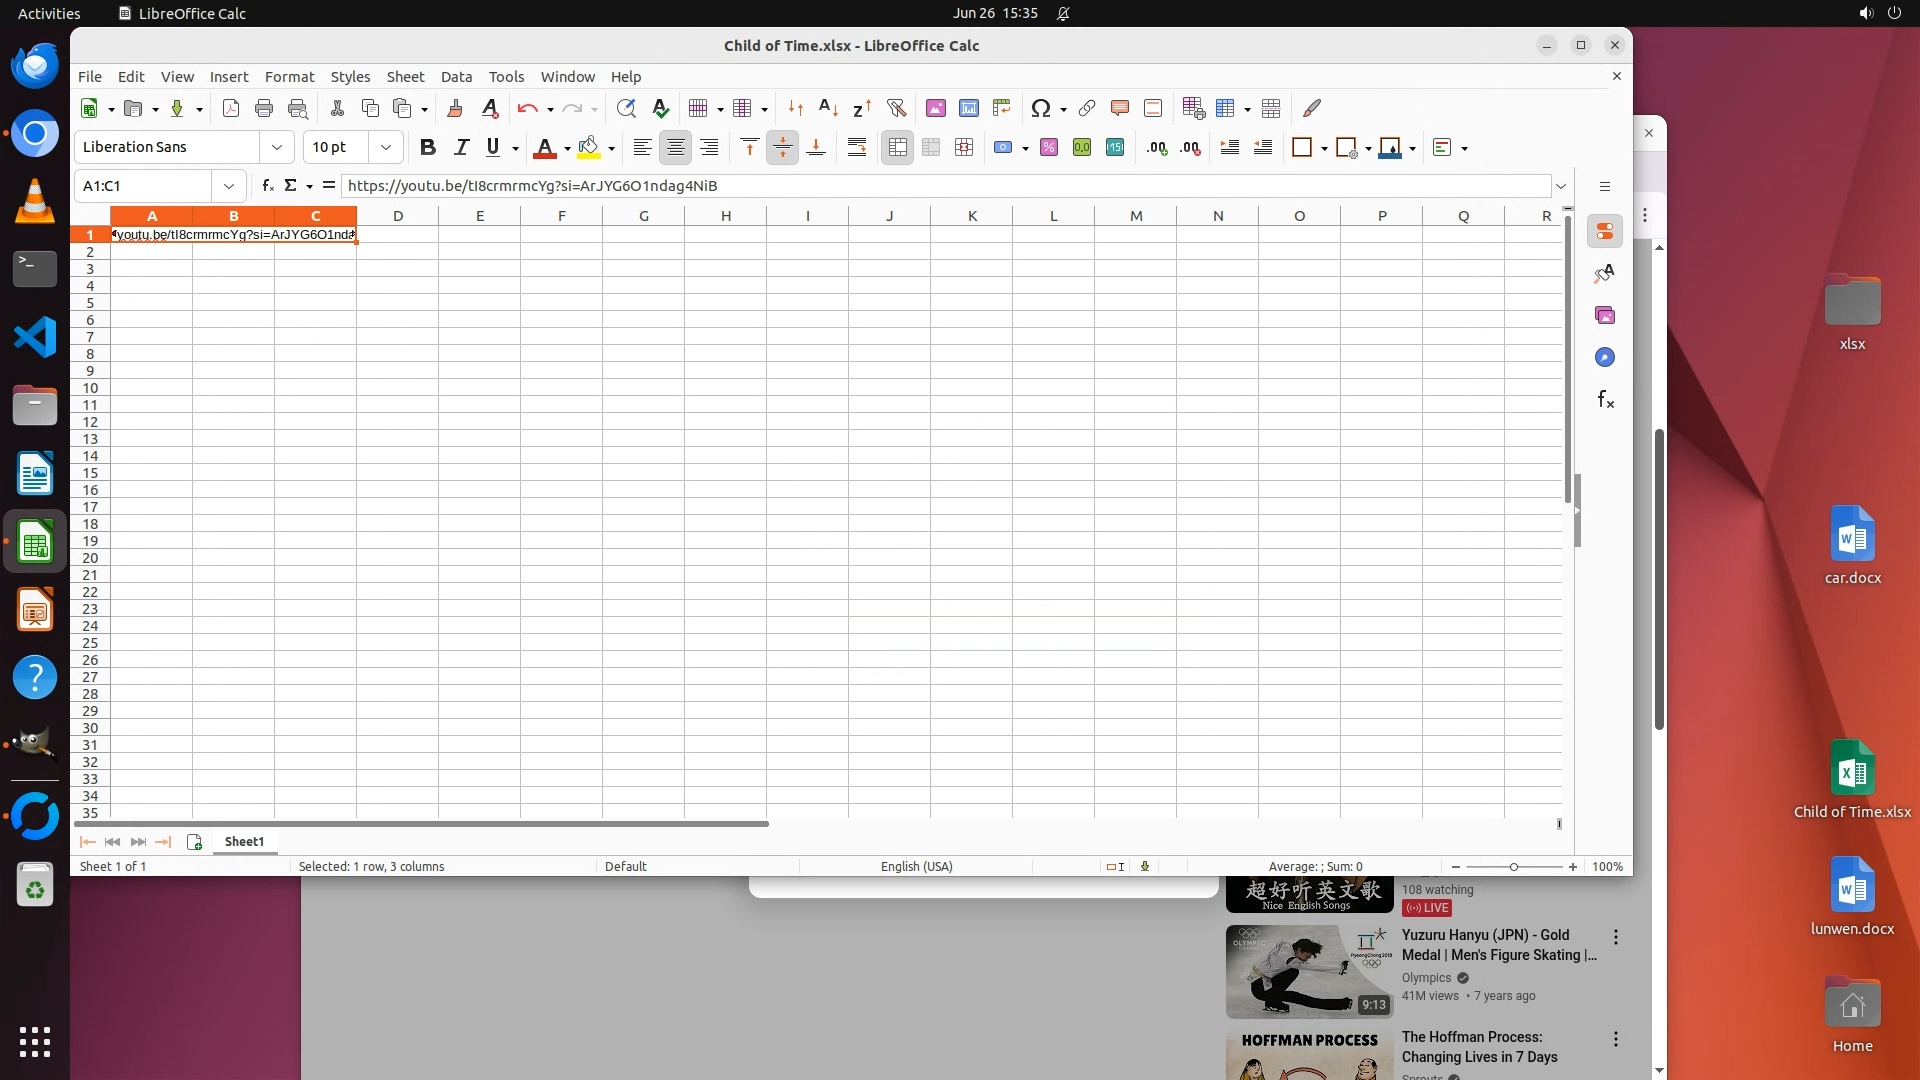Click the Clone Formatting paintbrush icon
Viewport: 1920px width, 1080px height.
[455, 108]
